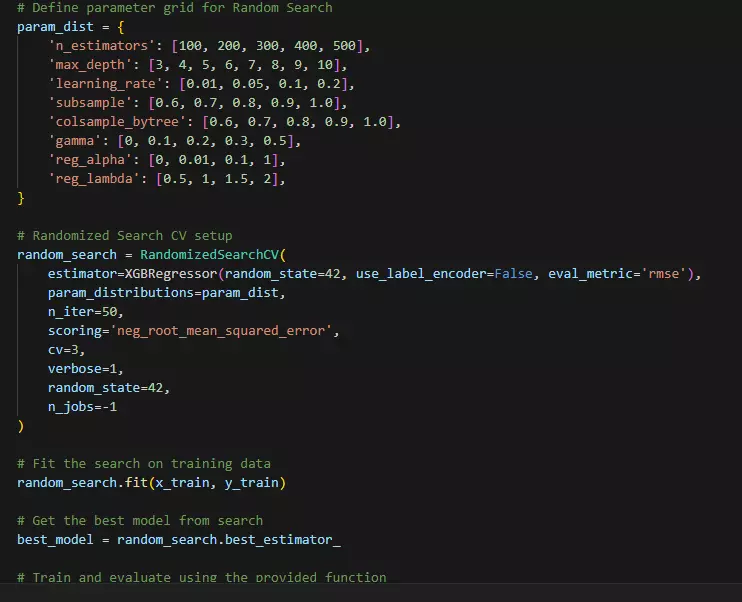
Task: Click the closing curly brace of param_dist
Action: tap(21, 198)
